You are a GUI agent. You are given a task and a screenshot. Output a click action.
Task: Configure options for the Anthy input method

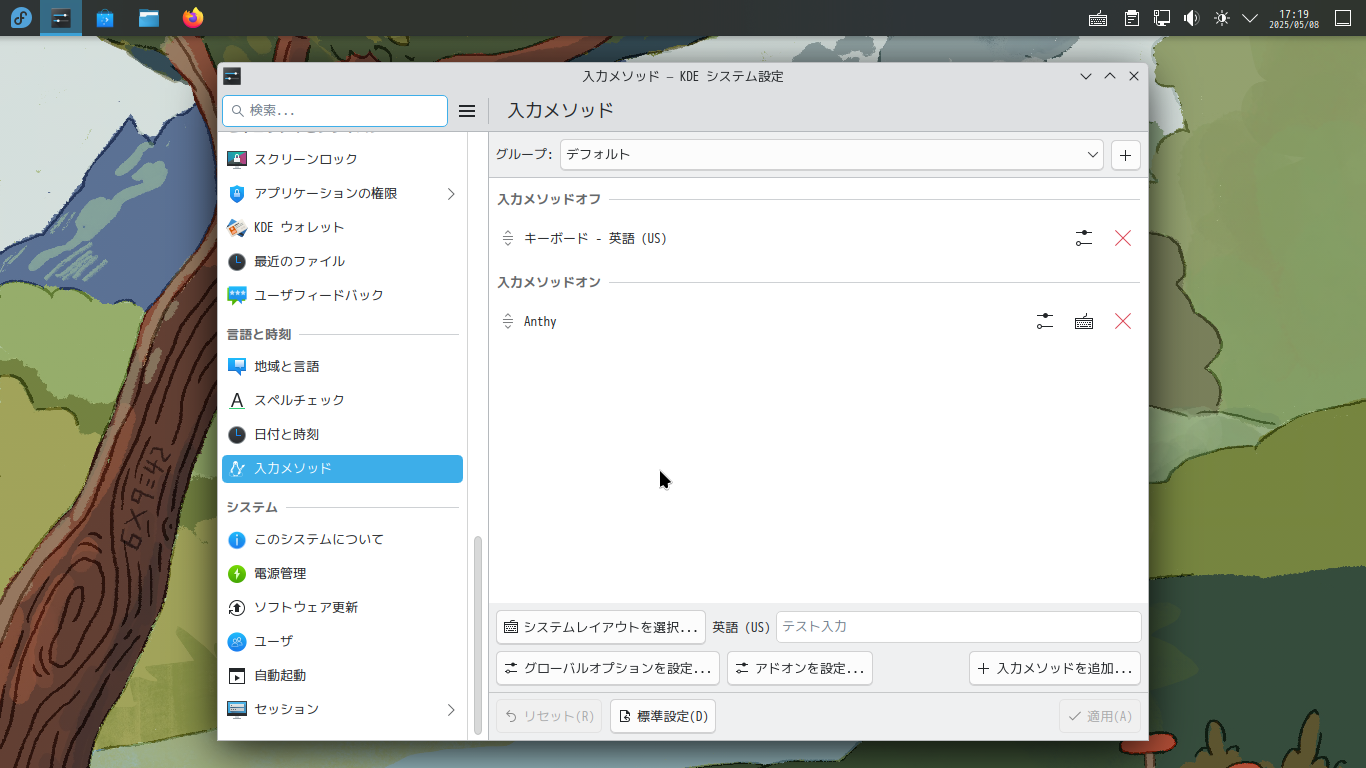point(1043,321)
